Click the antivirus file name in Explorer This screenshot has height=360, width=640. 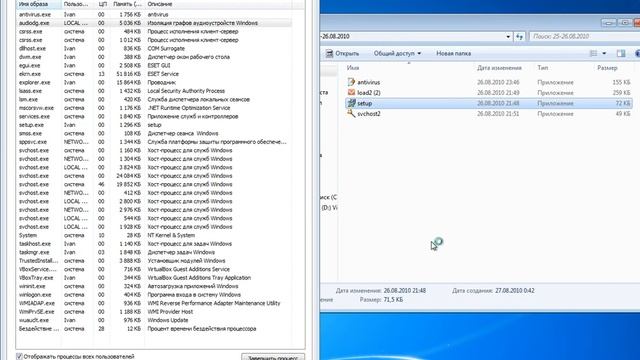click(x=369, y=82)
